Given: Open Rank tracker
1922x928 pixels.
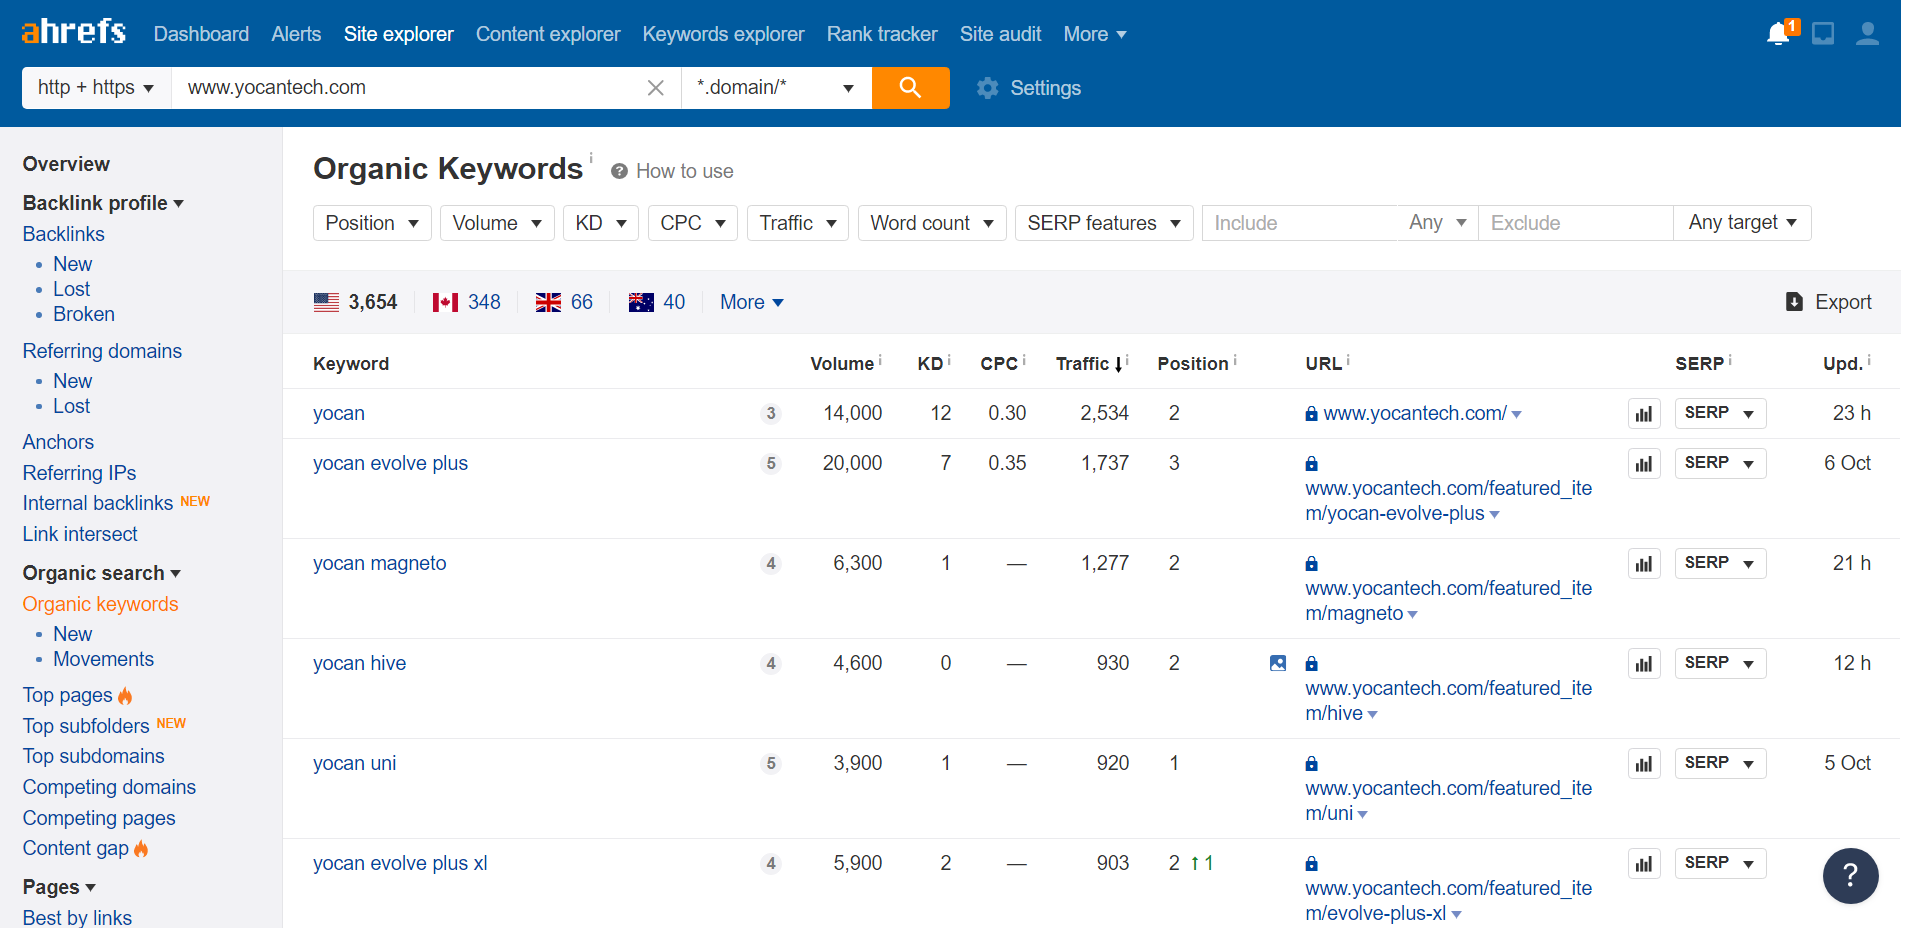Looking at the screenshot, I should click(882, 34).
